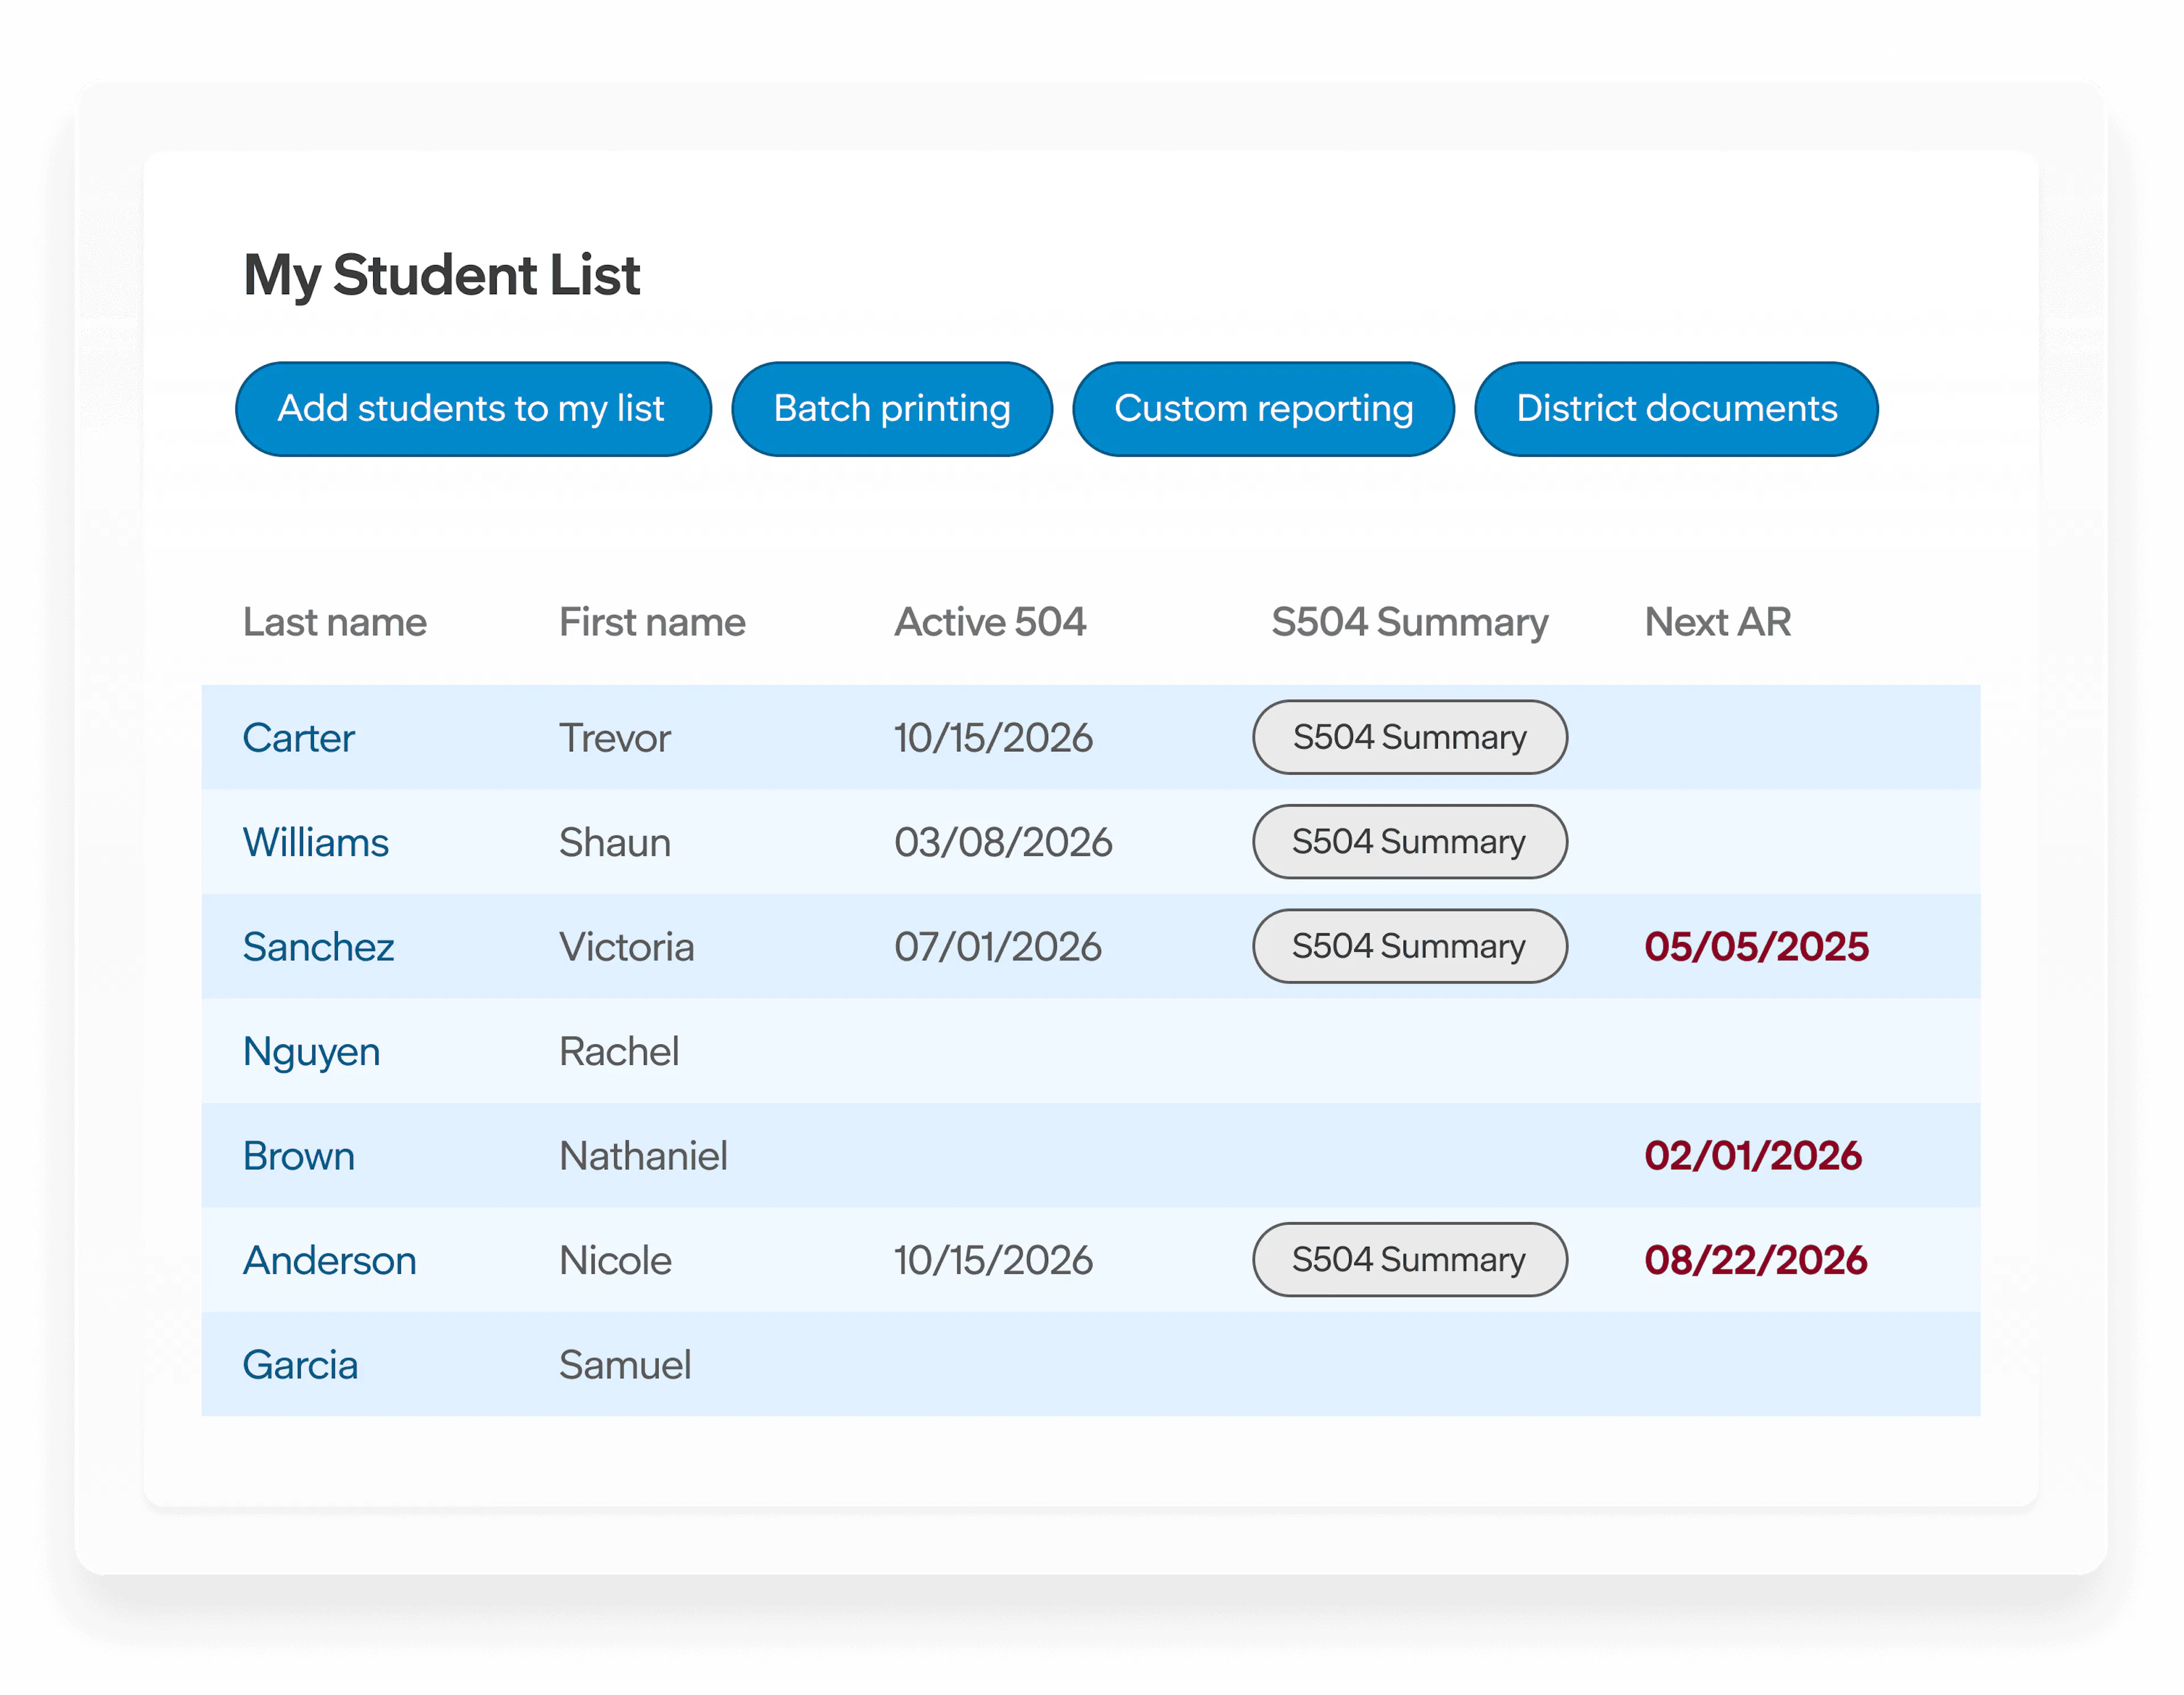Click Add students to my list button
The image size is (2184, 1695).
coord(473,409)
